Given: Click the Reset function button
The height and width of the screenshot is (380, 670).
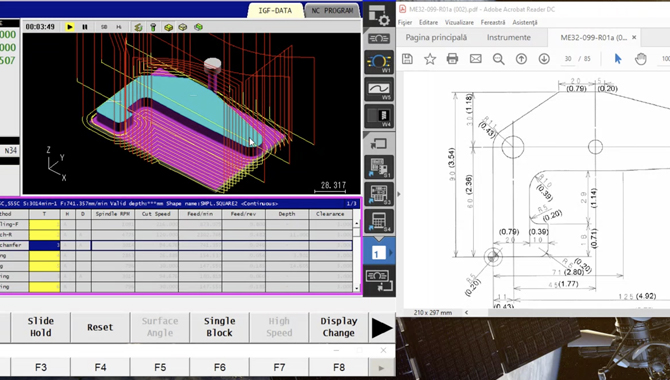Looking at the screenshot, I should (x=100, y=327).
